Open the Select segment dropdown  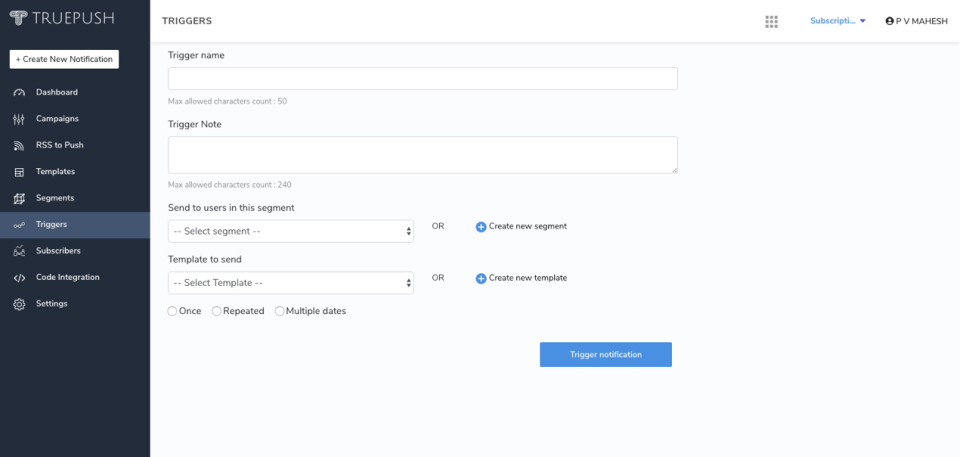(x=291, y=231)
